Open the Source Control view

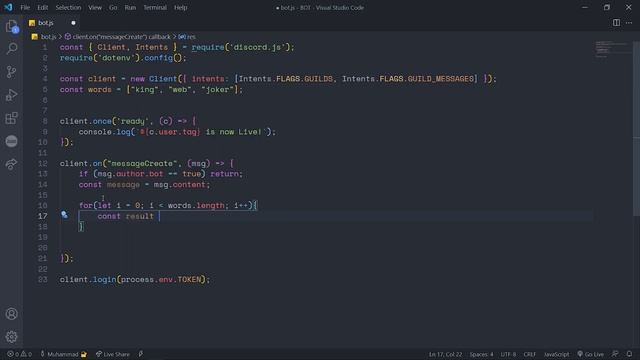coord(11,72)
